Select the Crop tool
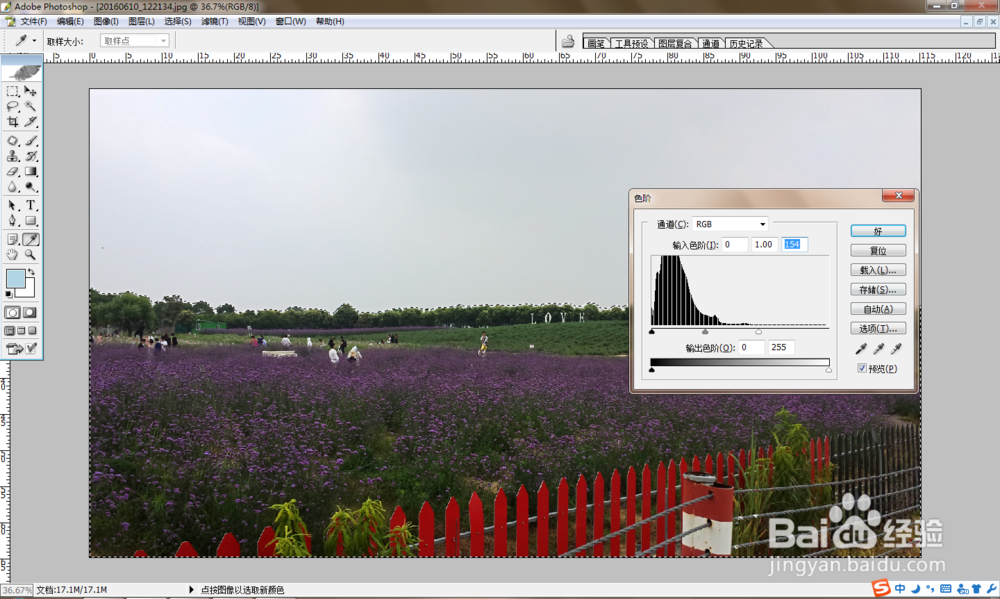This screenshot has height=599, width=1000. 12,122
